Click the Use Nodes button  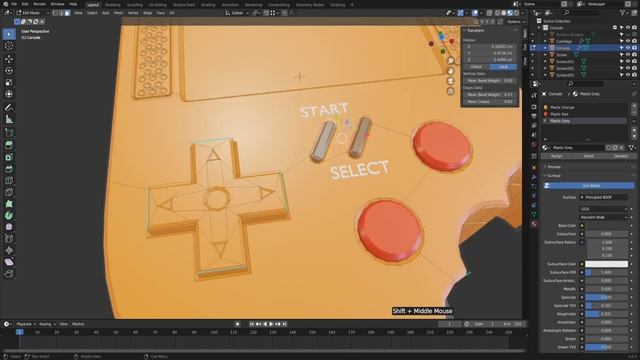588,186
